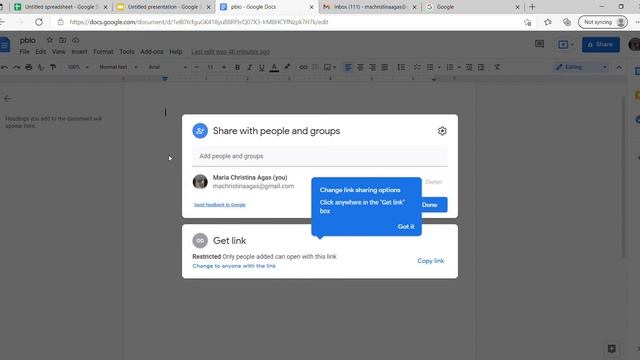Open the Add-ons menu
640x360 pixels.
pos(152,52)
